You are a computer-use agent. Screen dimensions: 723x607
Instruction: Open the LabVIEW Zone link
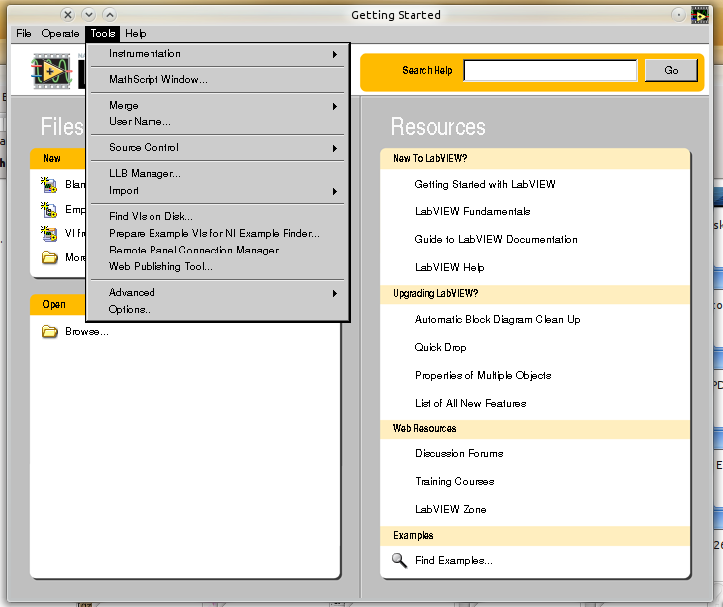[x=450, y=509]
